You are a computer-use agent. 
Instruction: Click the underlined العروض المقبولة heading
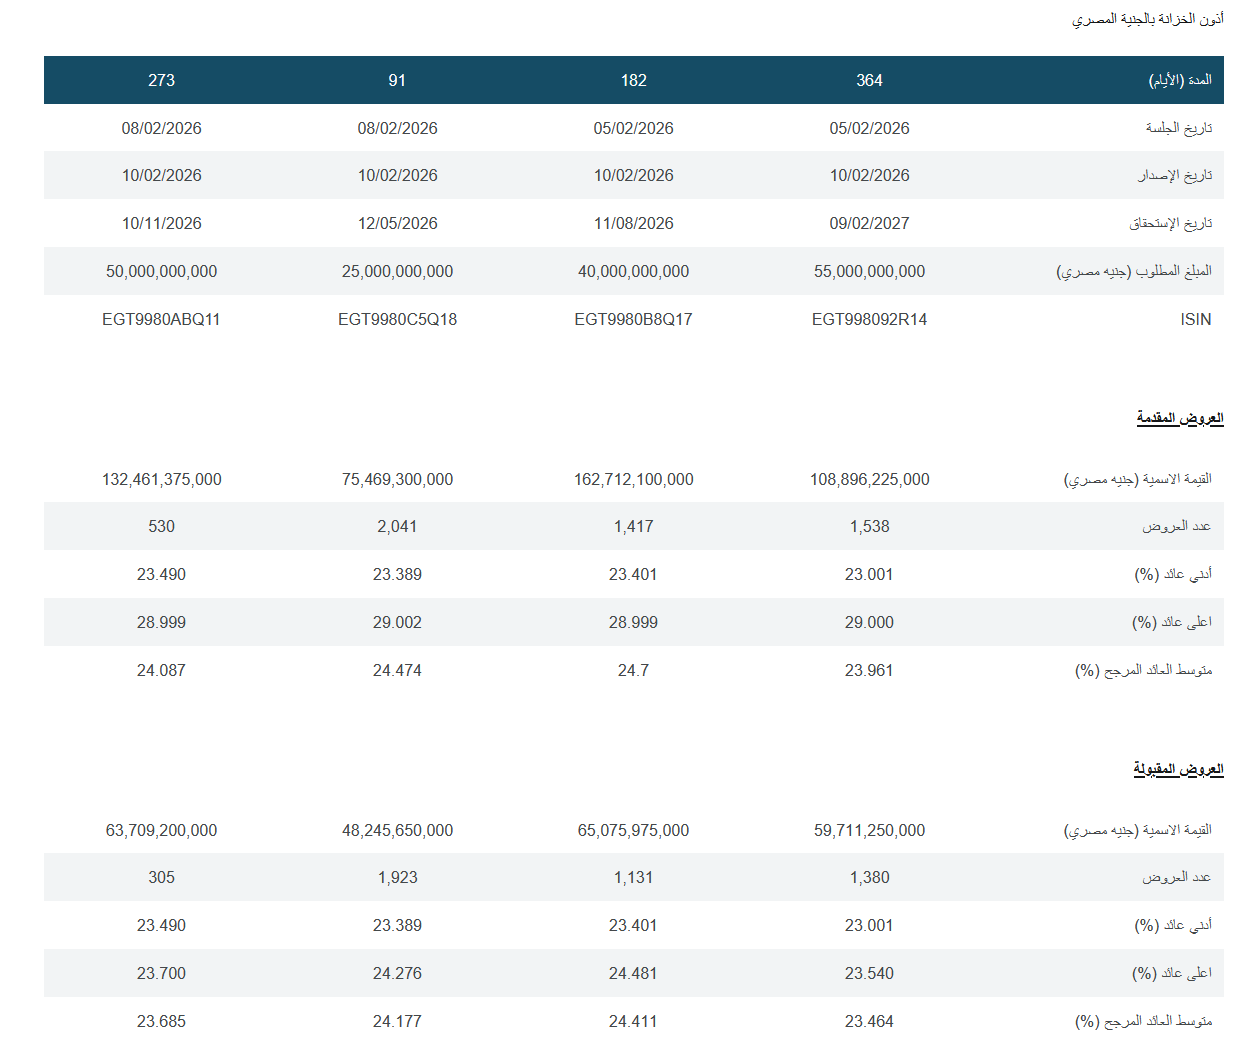[x=1178, y=769]
